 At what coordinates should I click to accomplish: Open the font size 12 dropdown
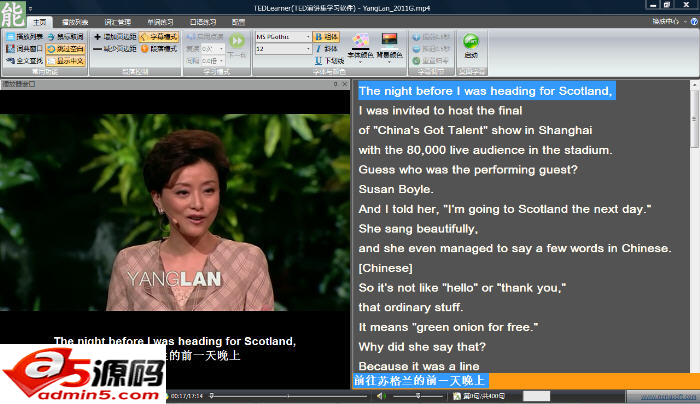click(308, 49)
